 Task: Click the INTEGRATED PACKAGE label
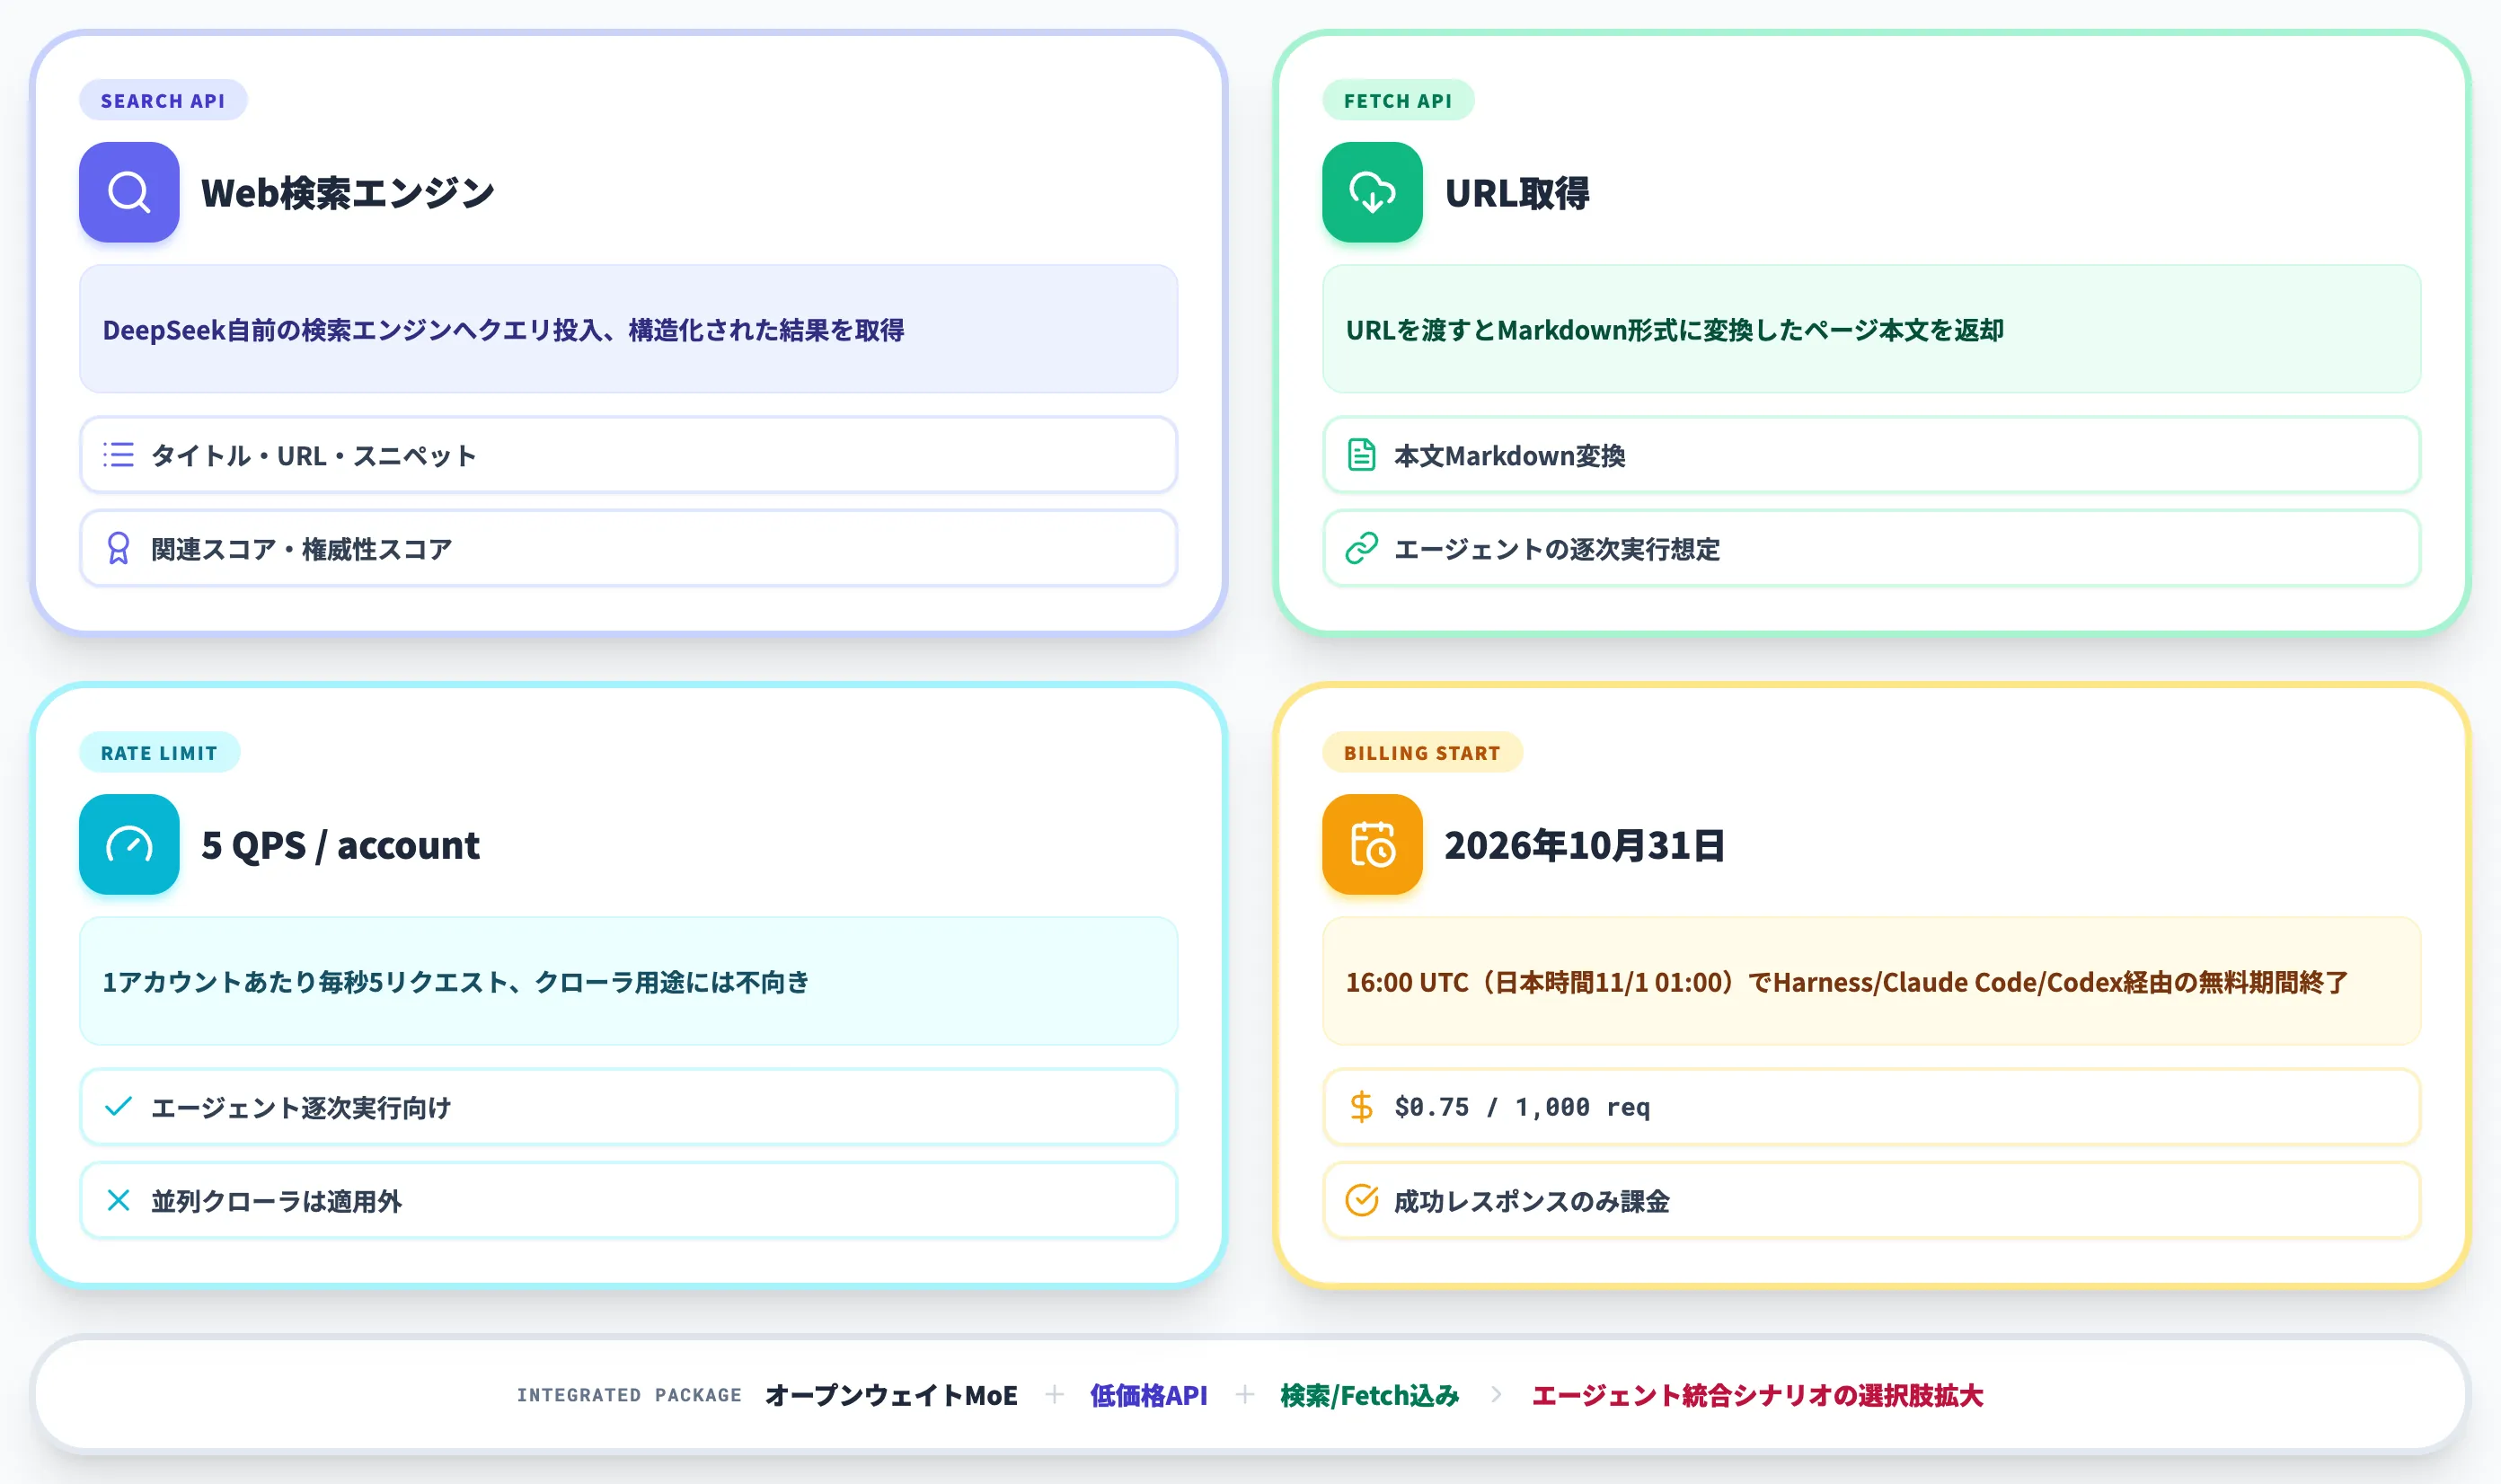(629, 1394)
